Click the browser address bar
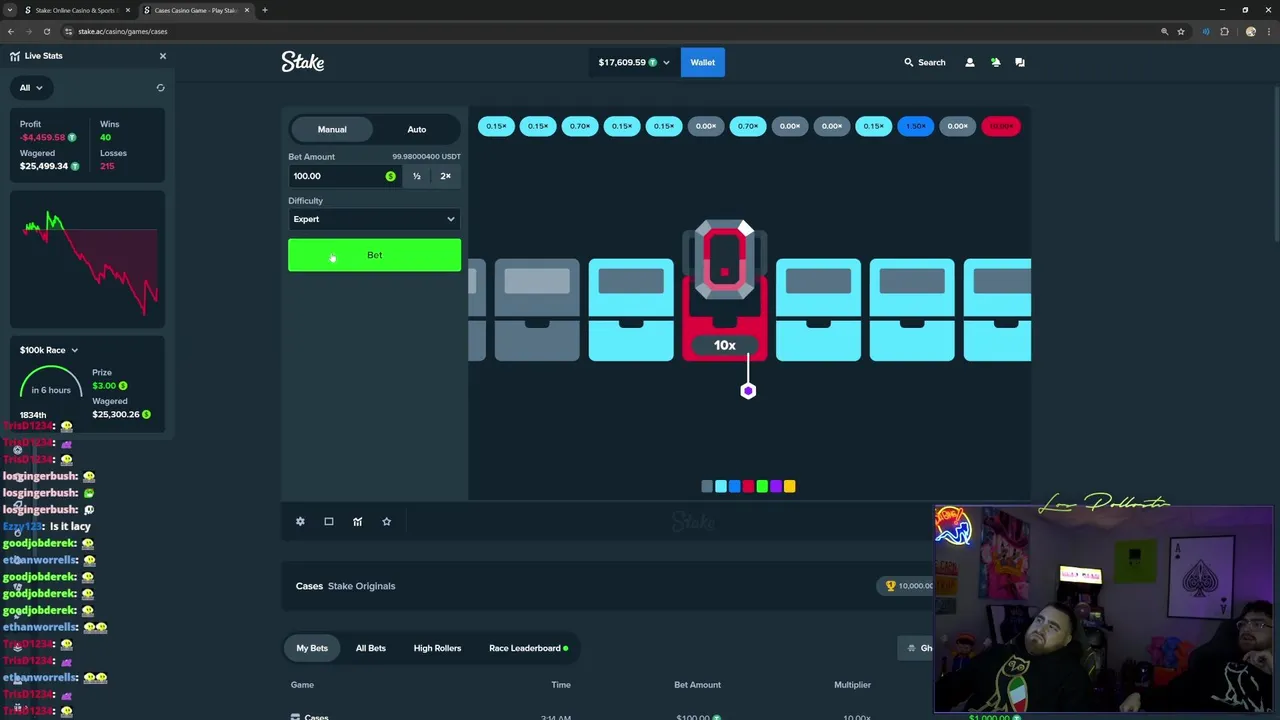 [610, 31]
